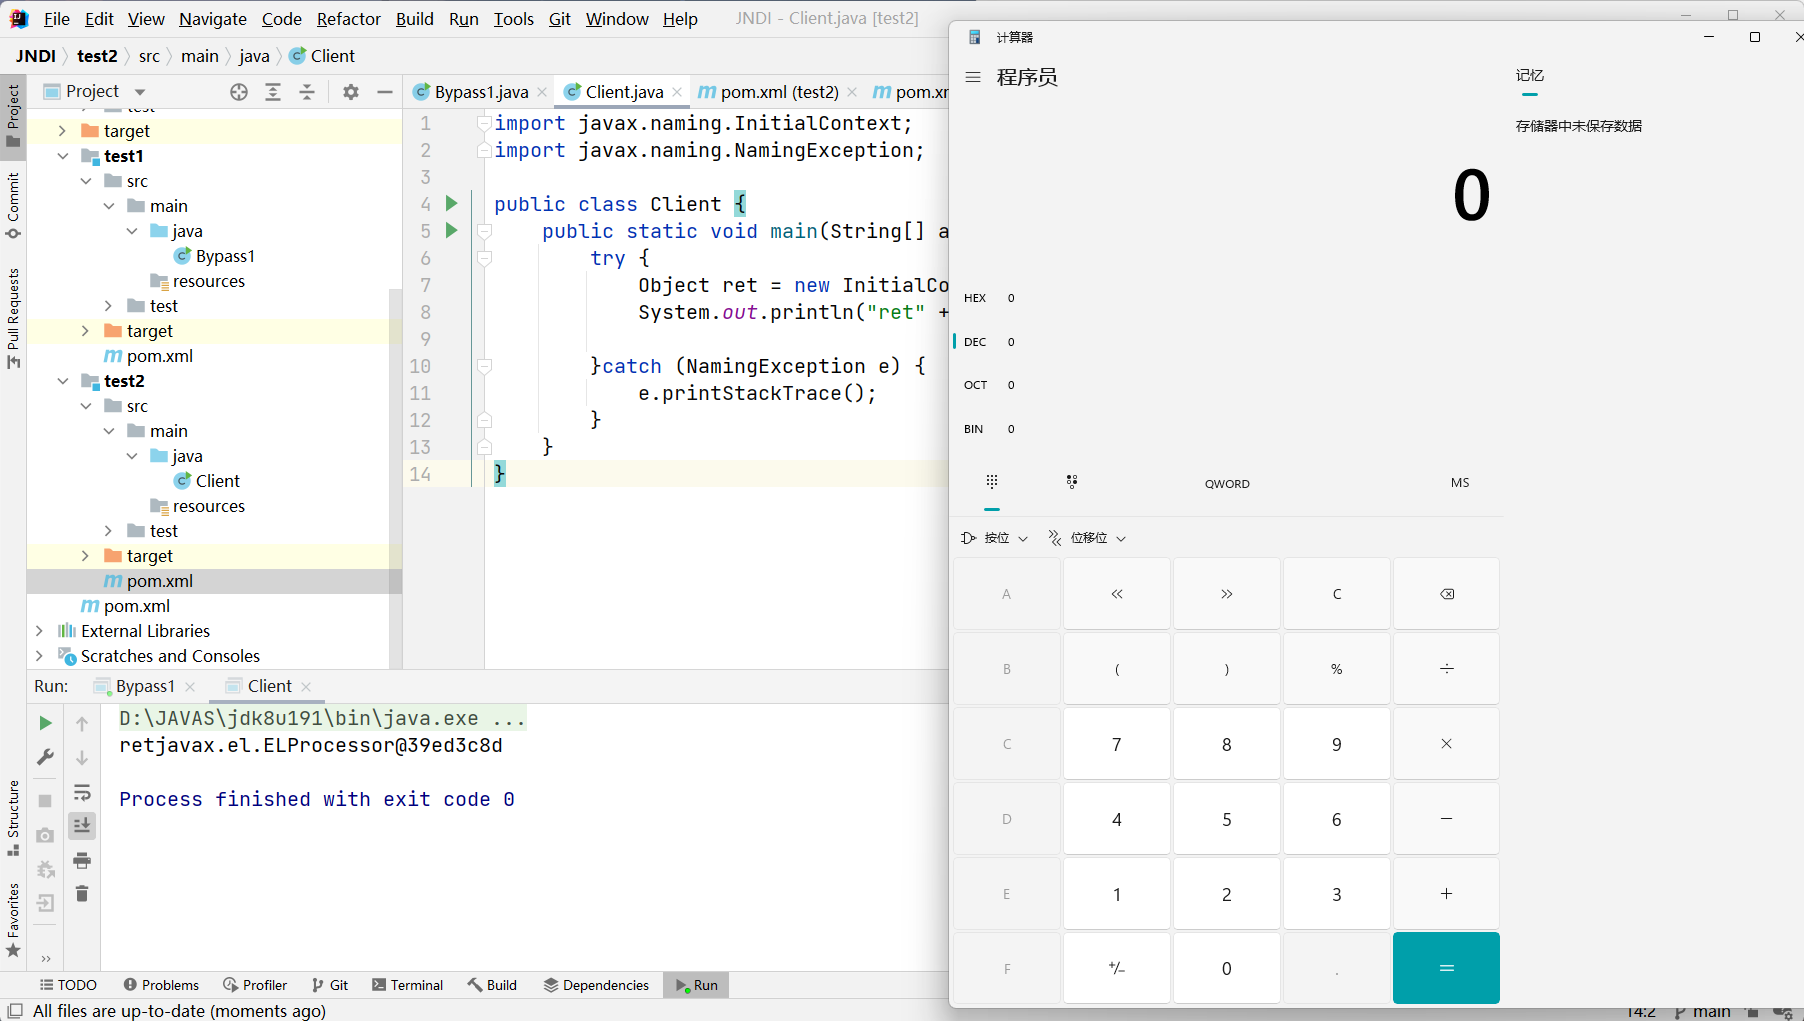Viewport: 1804px width, 1021px height.
Task: Open the bitwise (按位) dropdown
Action: click(x=995, y=538)
